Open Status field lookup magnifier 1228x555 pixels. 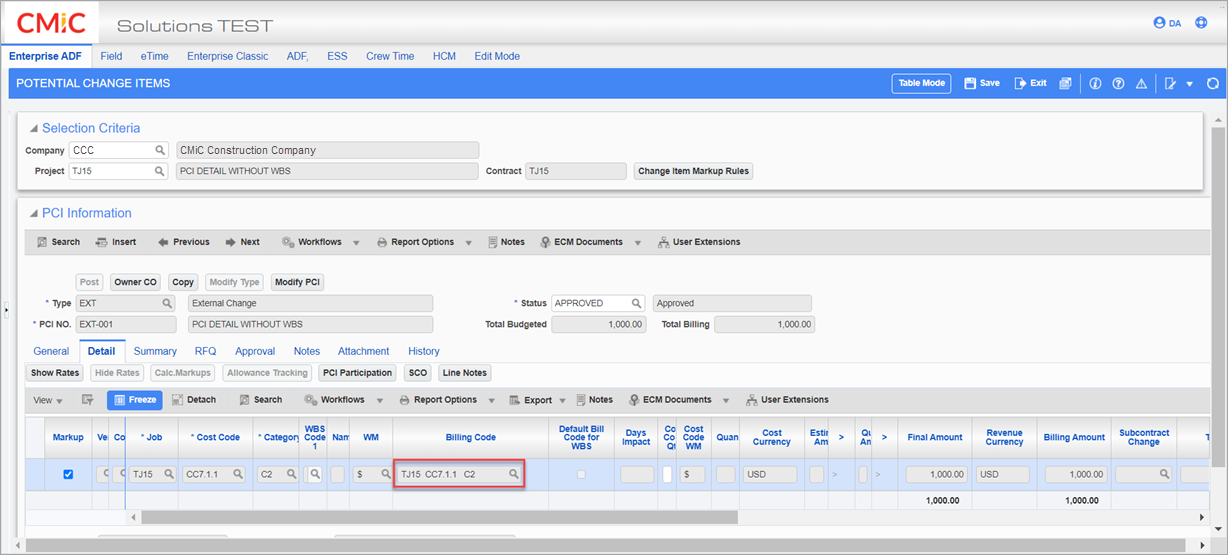pos(636,303)
